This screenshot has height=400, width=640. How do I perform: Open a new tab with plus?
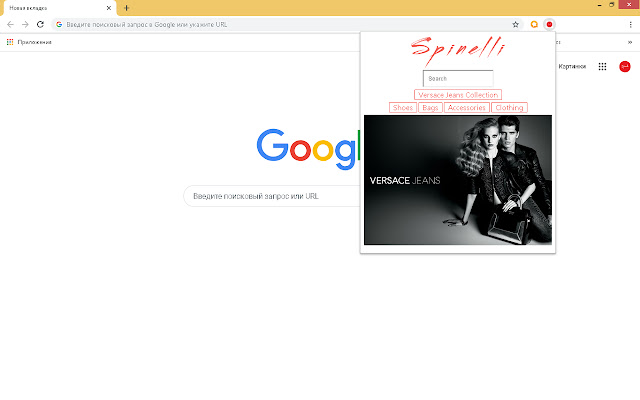[127, 8]
